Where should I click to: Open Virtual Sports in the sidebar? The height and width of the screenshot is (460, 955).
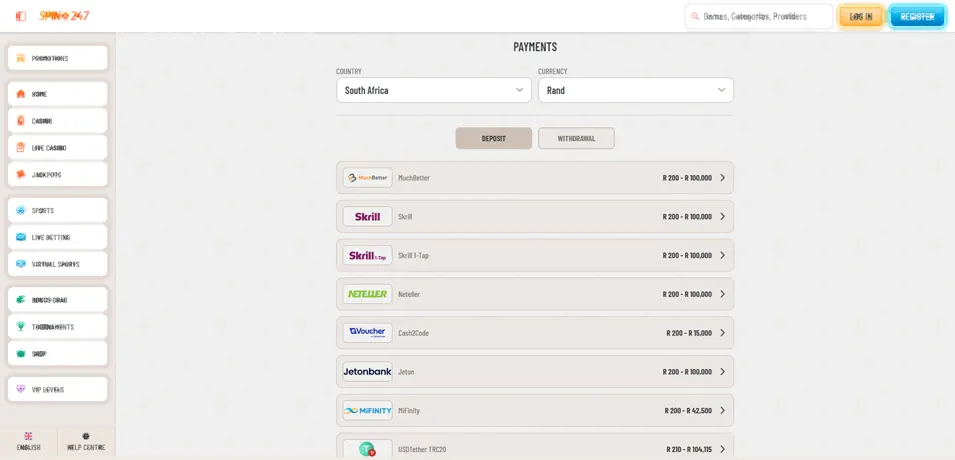57,264
